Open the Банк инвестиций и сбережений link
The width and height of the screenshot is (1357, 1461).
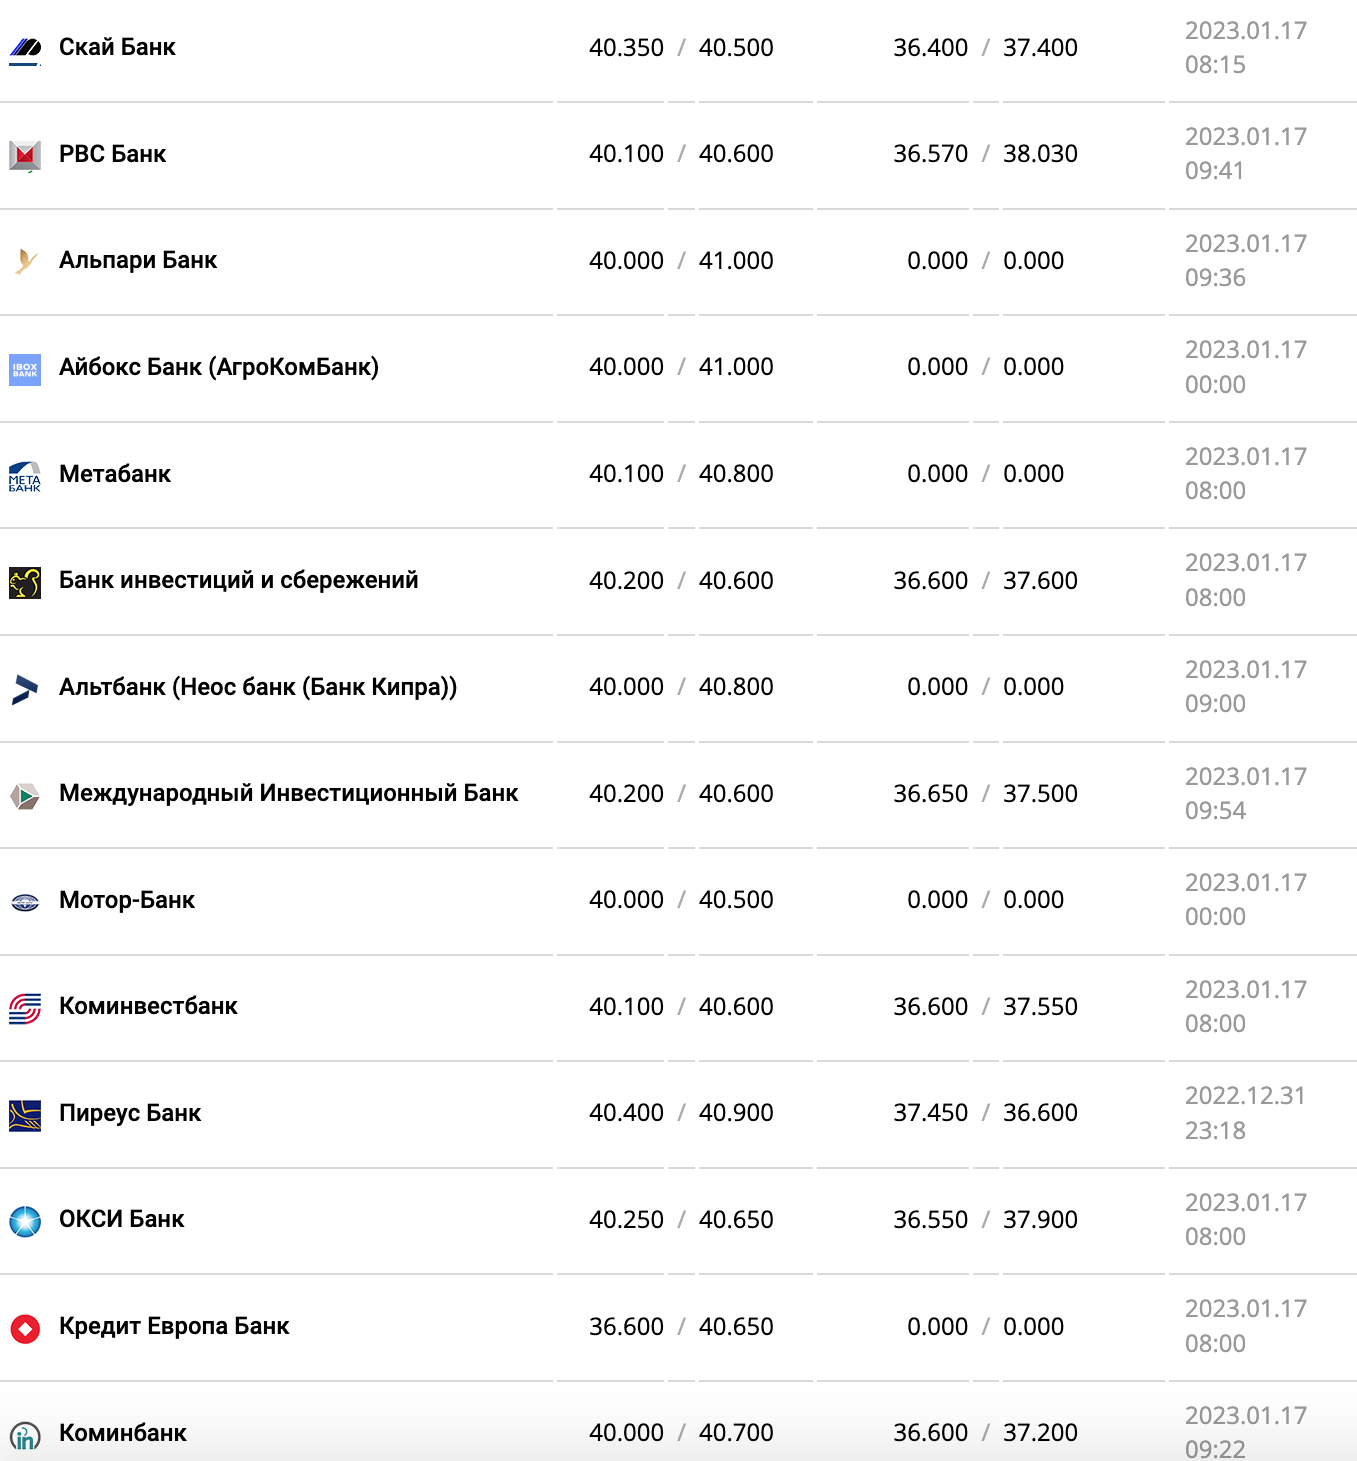(x=238, y=580)
